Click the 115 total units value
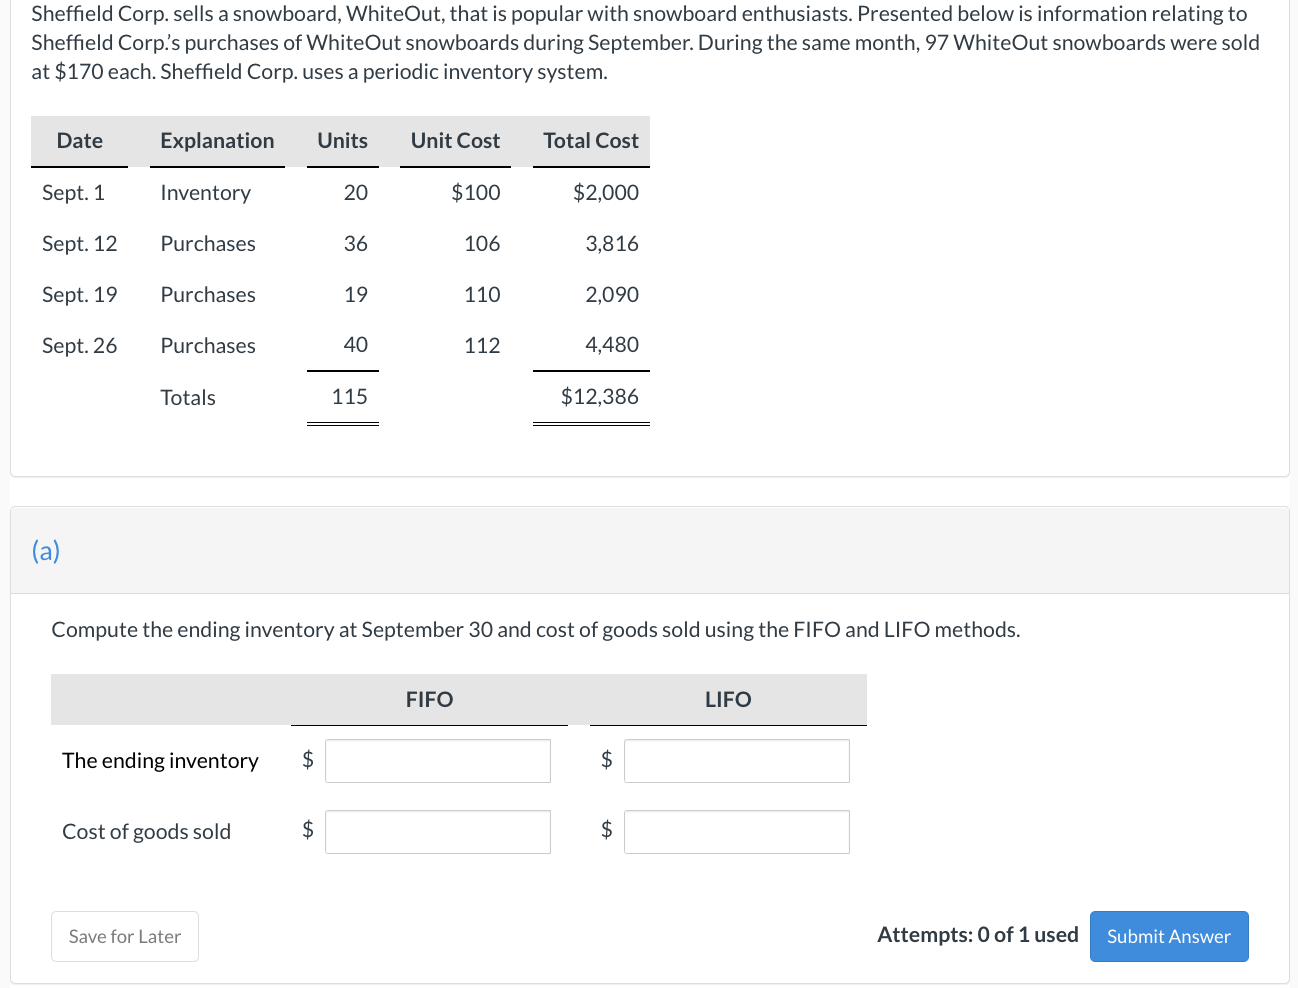Image resolution: width=1298 pixels, height=988 pixels. pyautogui.click(x=350, y=396)
